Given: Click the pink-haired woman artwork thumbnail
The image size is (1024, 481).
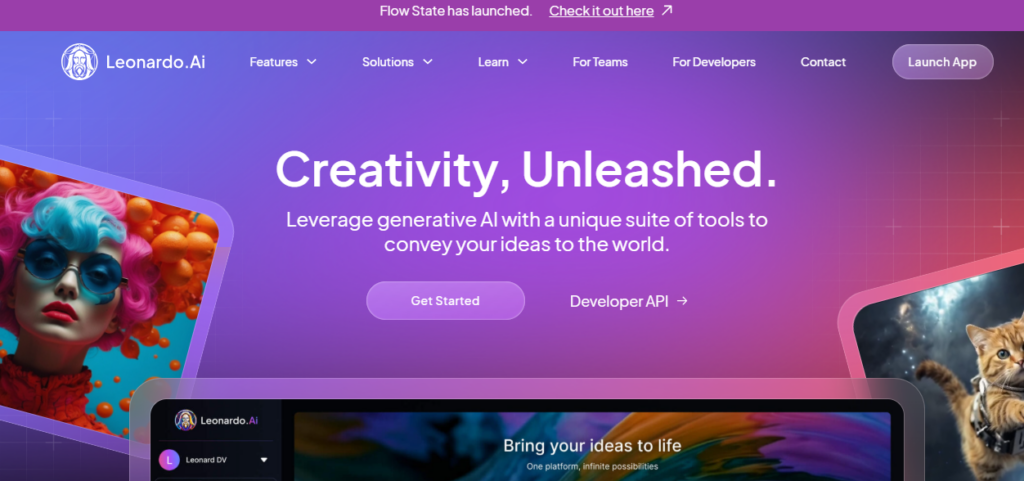Looking at the screenshot, I should point(108,299).
